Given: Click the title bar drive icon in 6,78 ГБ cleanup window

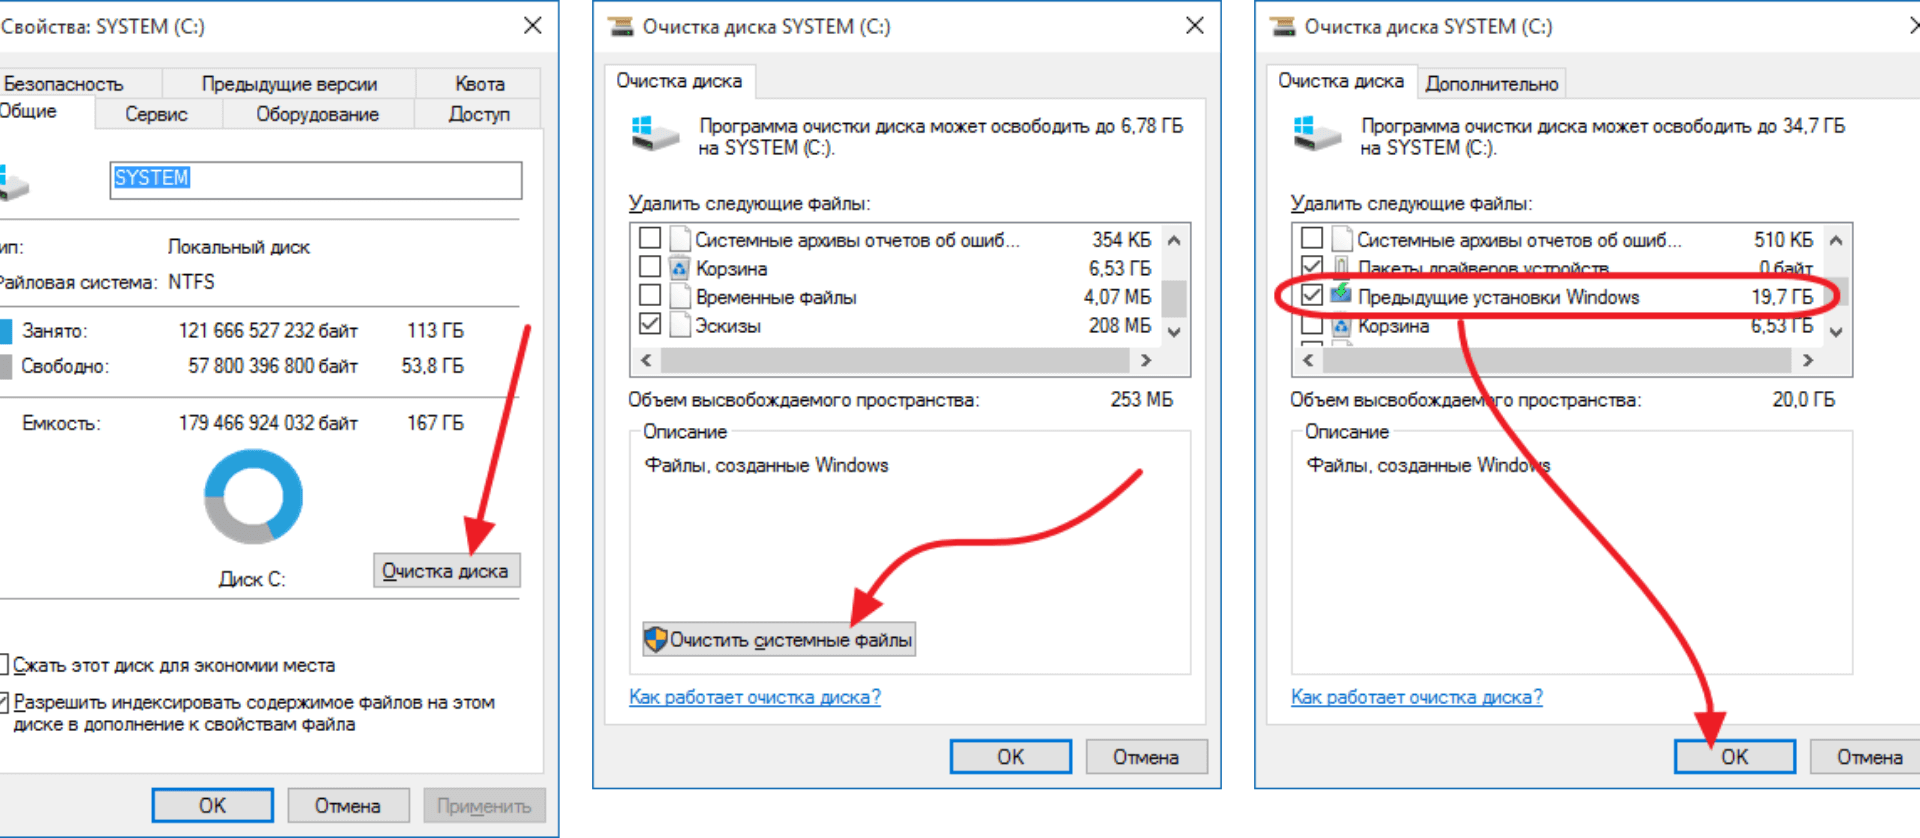Looking at the screenshot, I should pos(621,27).
